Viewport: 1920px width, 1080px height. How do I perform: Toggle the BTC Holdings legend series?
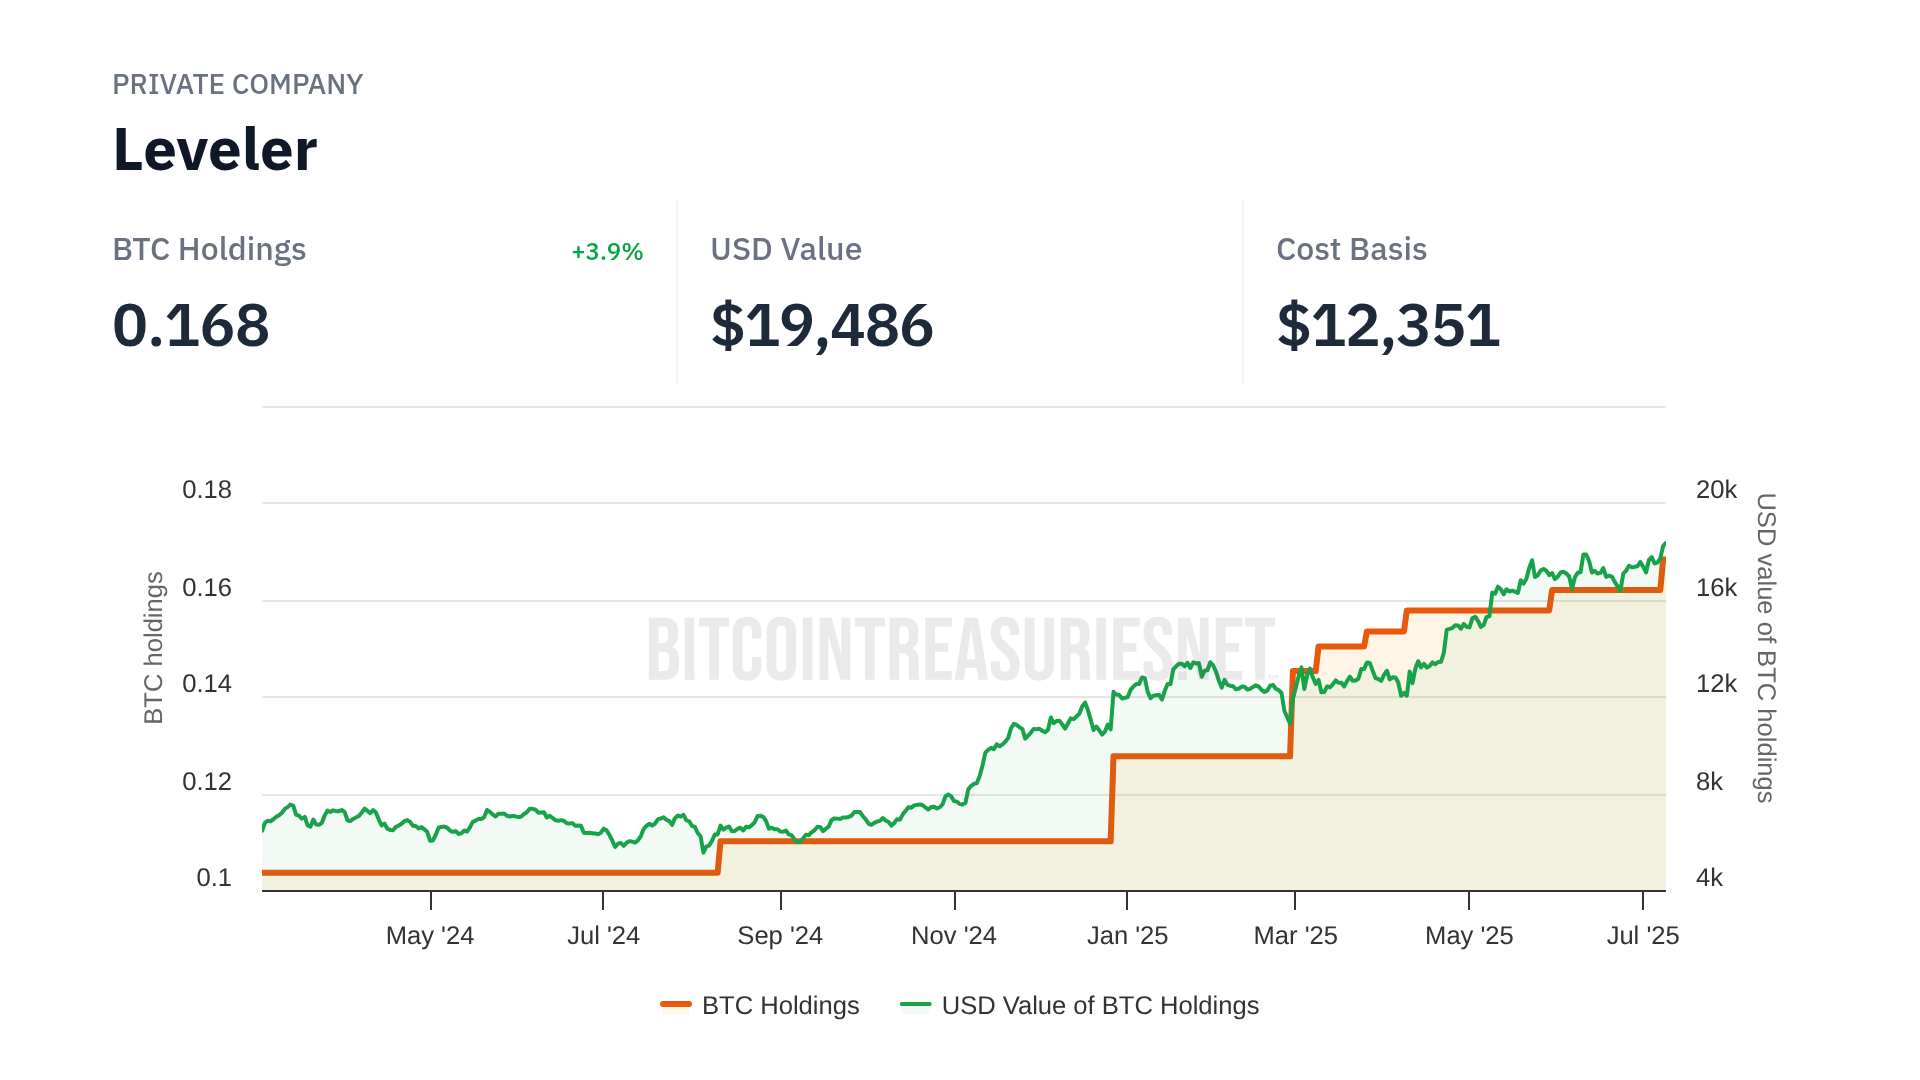coord(780,1005)
